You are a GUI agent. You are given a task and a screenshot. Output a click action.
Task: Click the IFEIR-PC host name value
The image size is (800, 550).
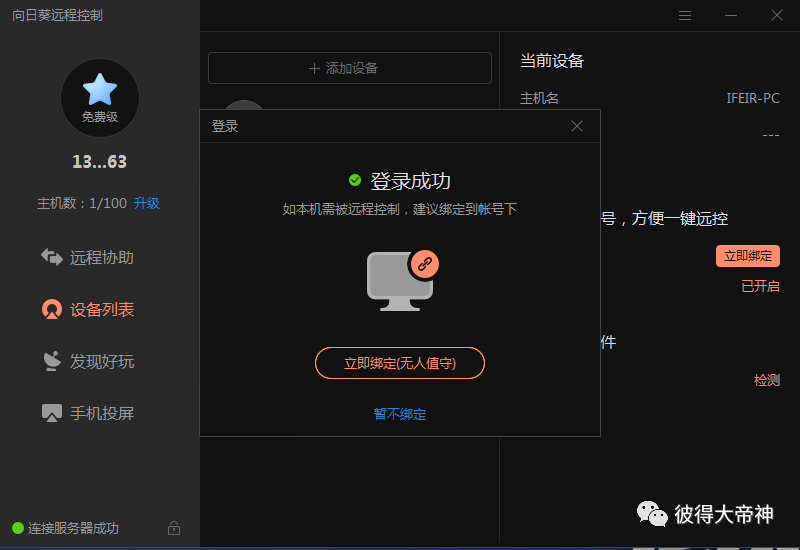point(753,98)
